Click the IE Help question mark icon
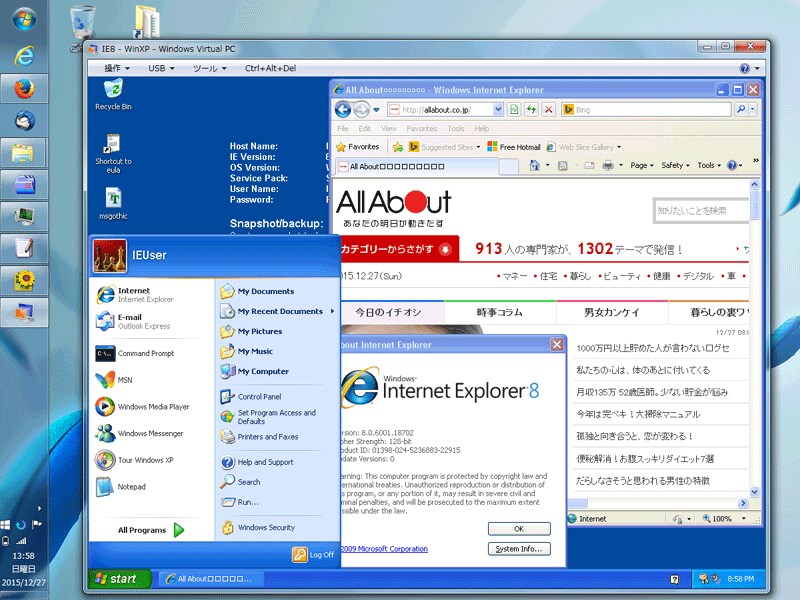 (732, 165)
